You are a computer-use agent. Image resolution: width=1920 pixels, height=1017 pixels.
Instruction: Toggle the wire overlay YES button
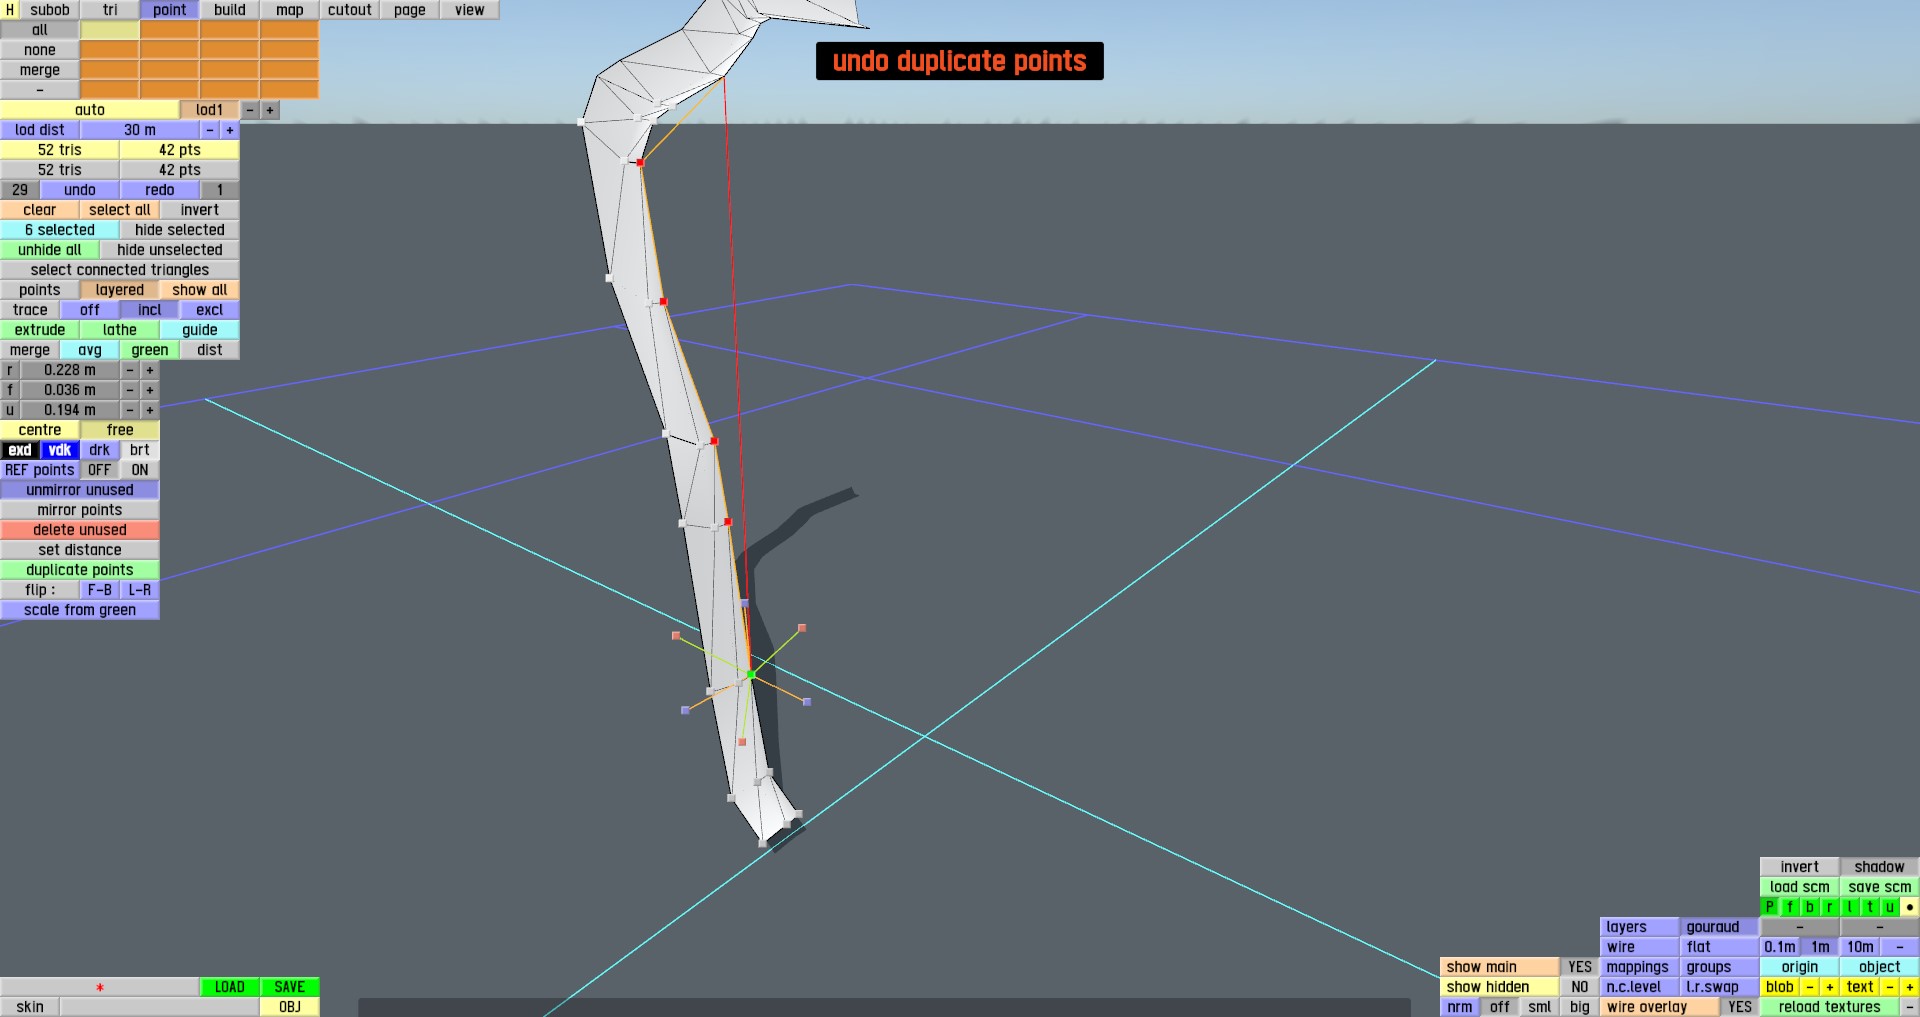[1740, 1007]
